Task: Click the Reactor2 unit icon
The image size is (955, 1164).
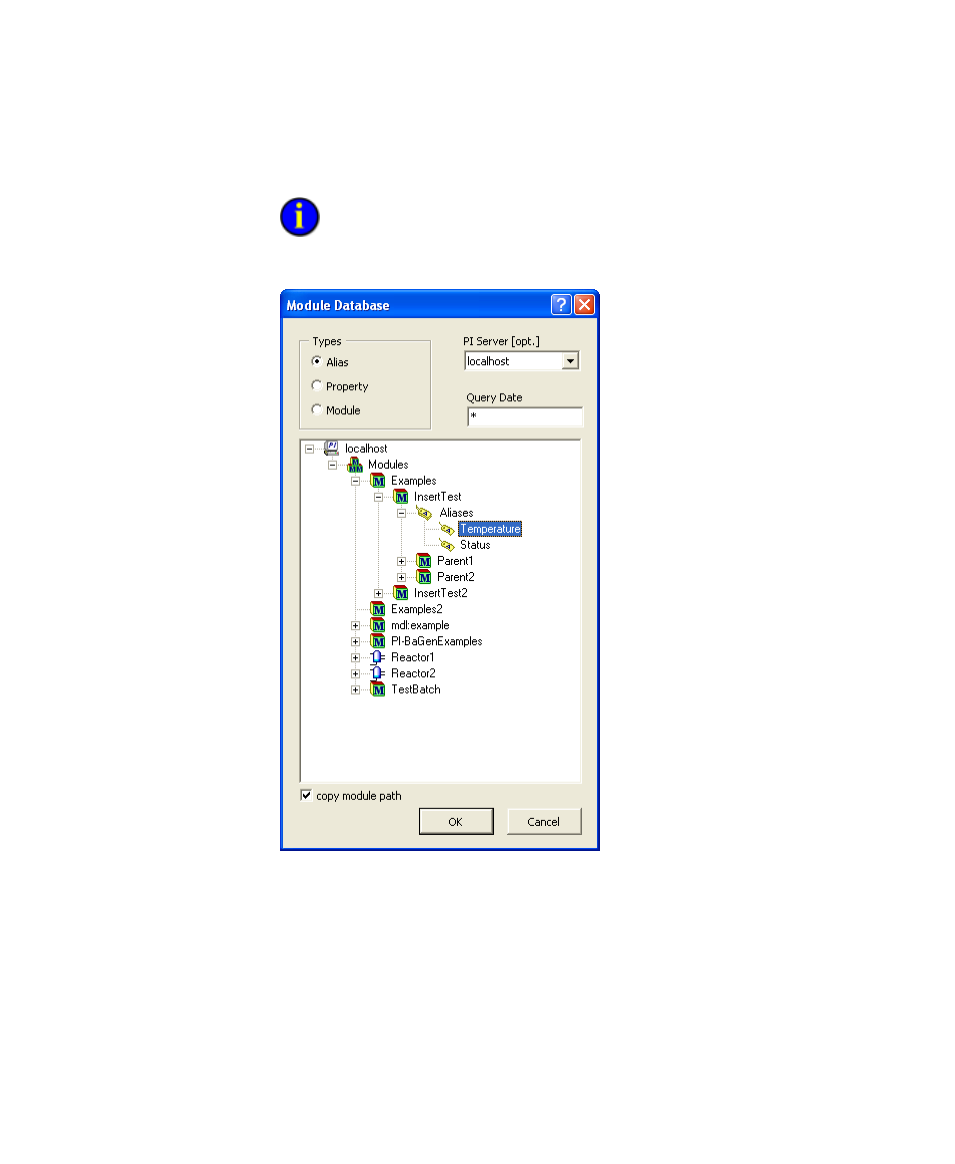Action: click(x=377, y=673)
